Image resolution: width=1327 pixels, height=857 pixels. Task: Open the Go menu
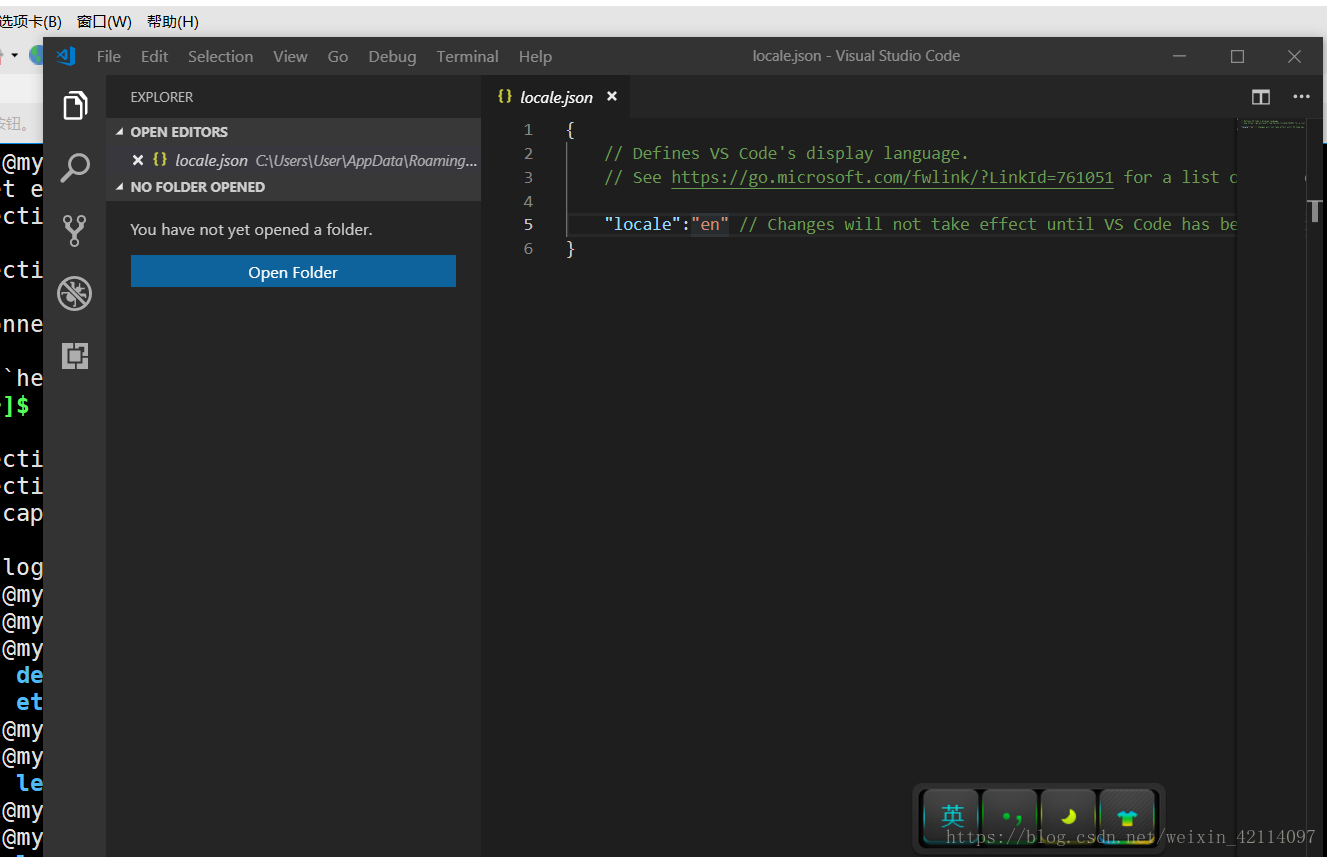pyautogui.click(x=338, y=56)
